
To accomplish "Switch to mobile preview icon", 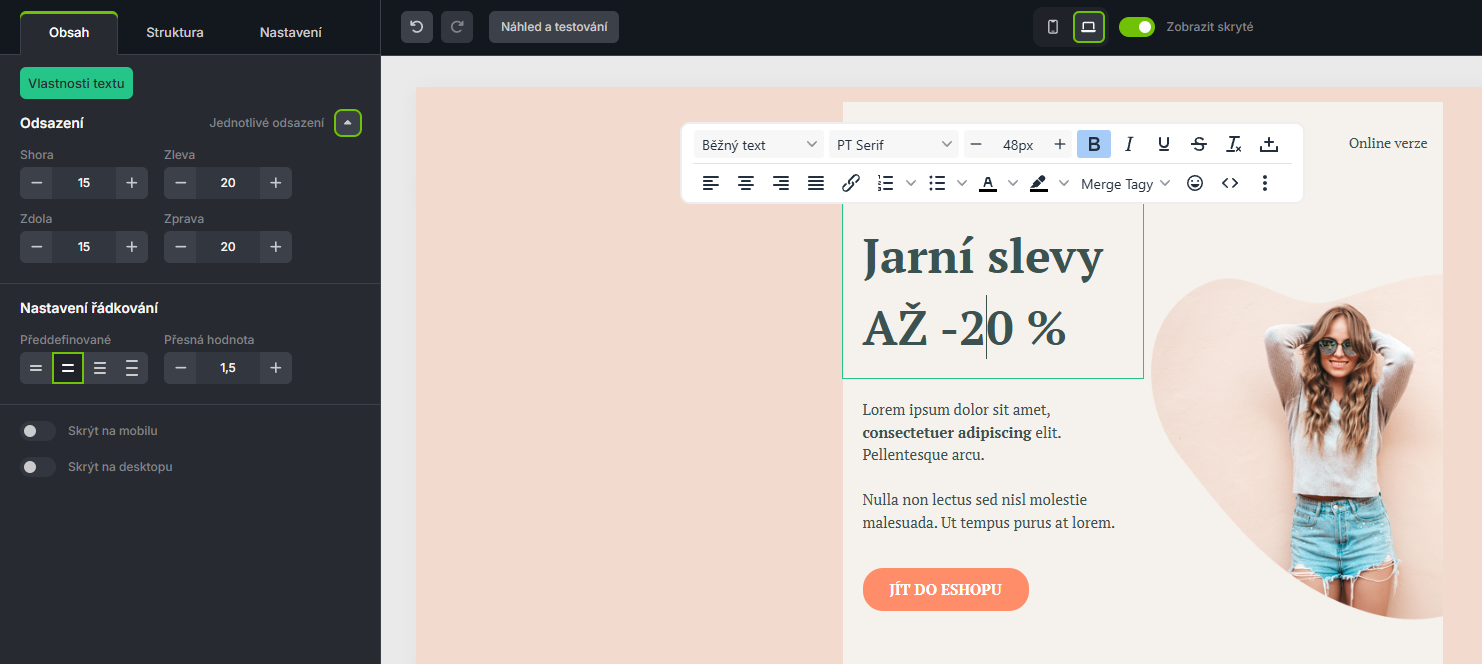I will (x=1053, y=27).
